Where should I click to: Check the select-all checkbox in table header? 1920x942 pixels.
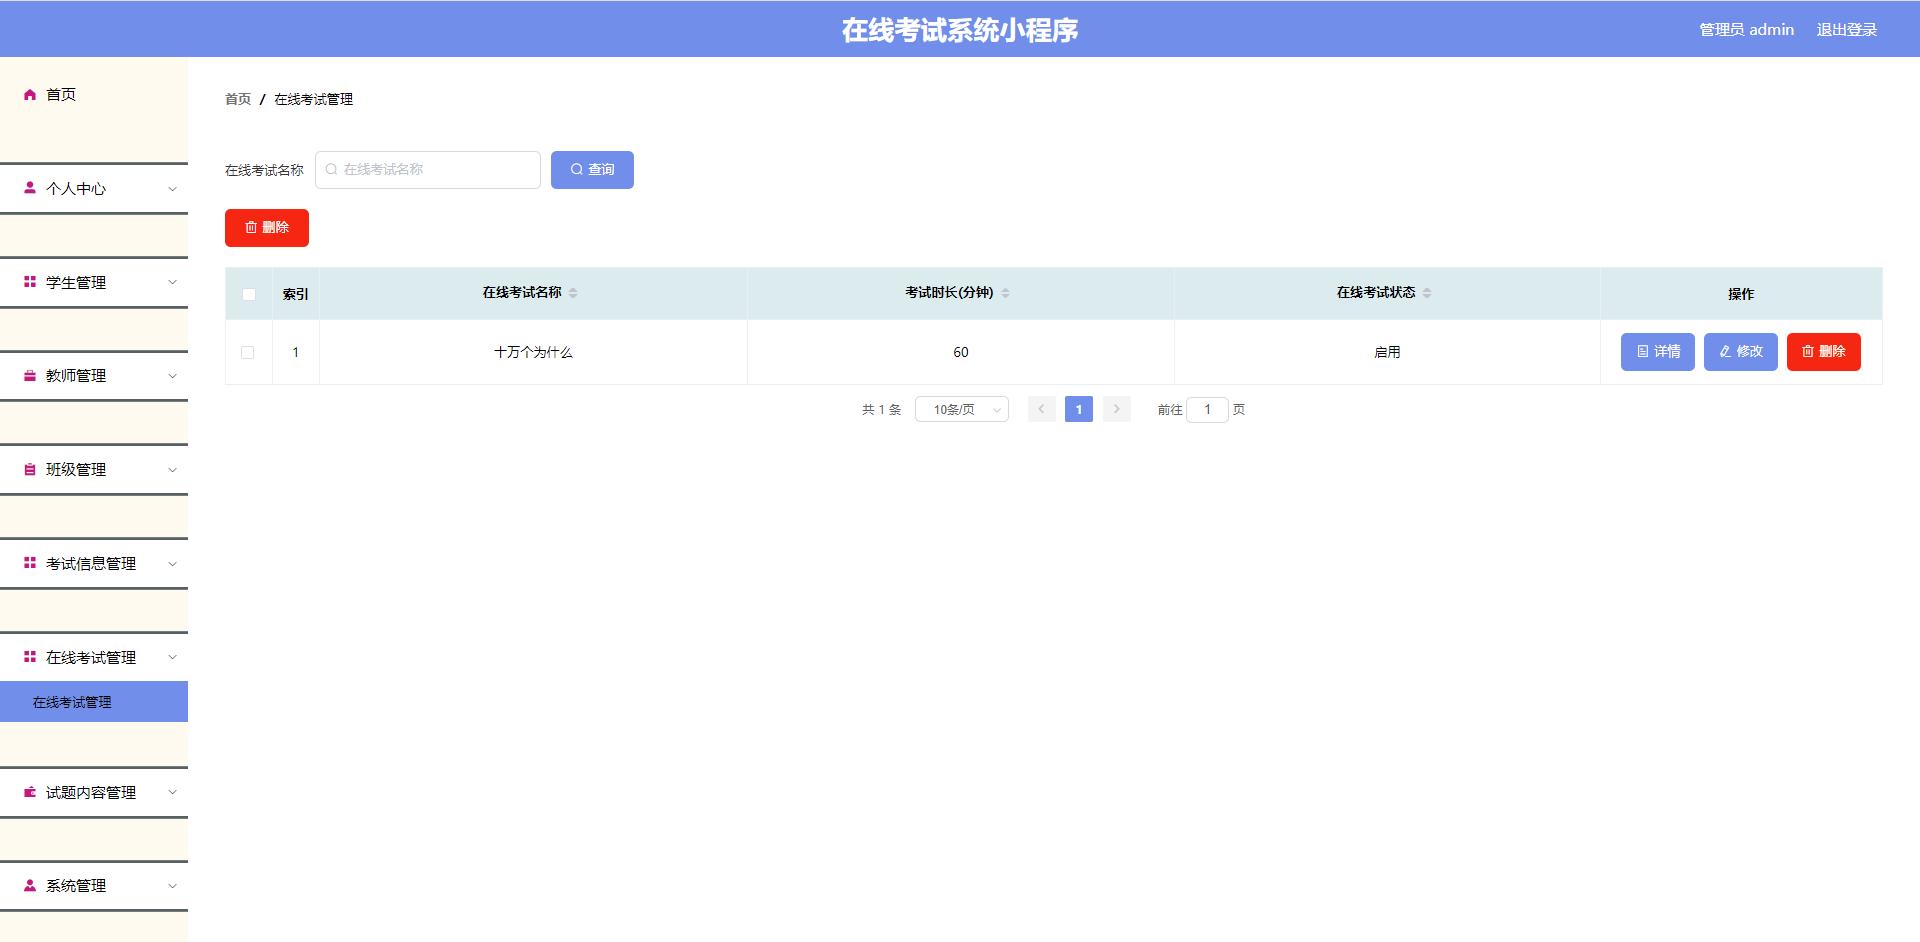pyautogui.click(x=248, y=293)
